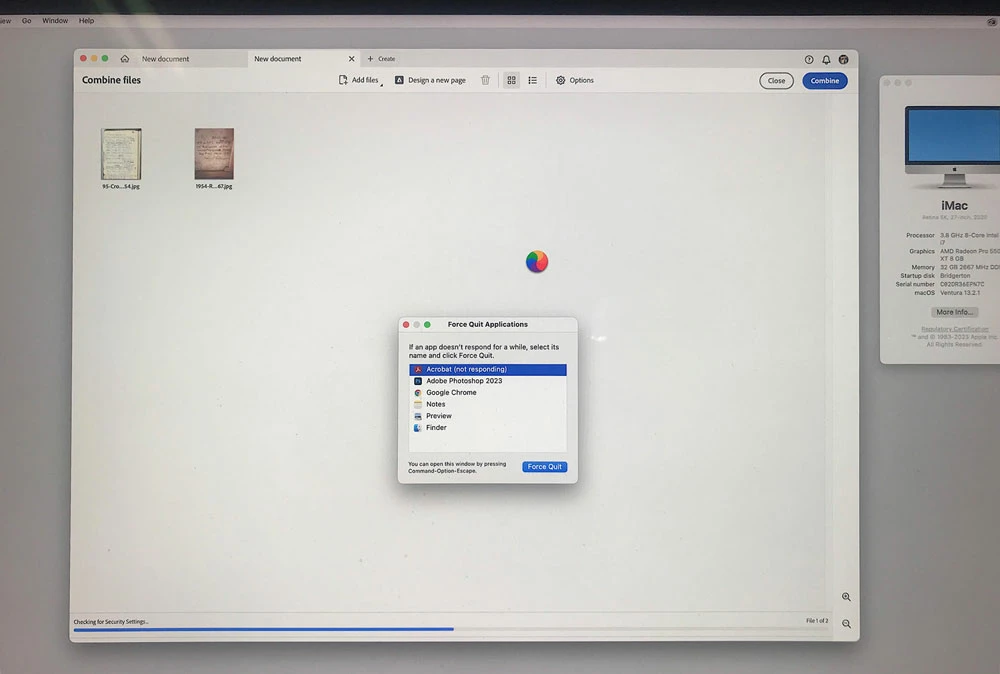1000x674 pixels.
Task: Click the Force Quit button
Action: tap(545, 467)
